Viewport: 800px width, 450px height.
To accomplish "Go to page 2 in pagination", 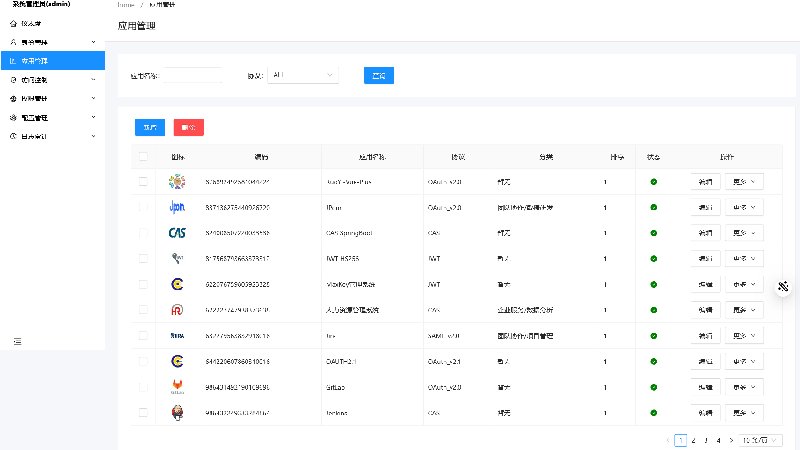I will pyautogui.click(x=693, y=440).
